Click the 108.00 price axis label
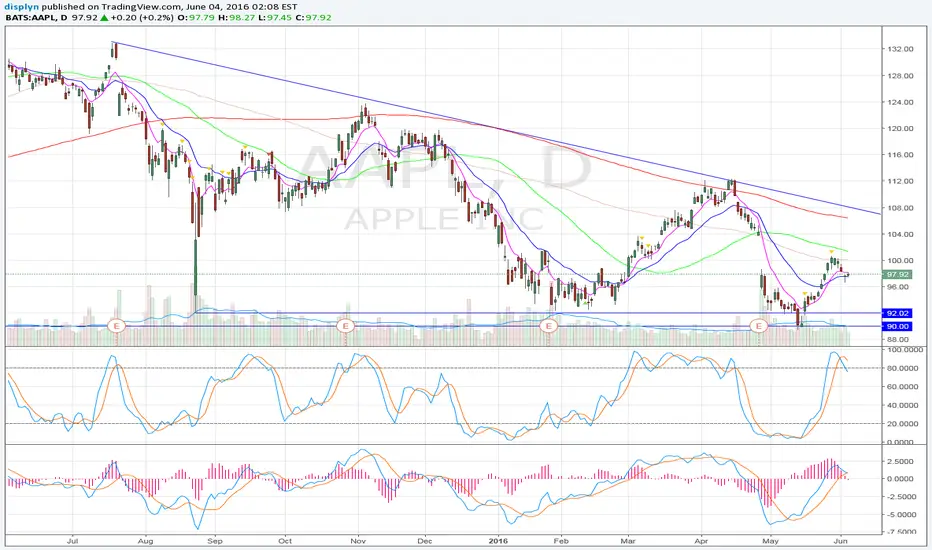The width and height of the screenshot is (932, 550). pyautogui.click(x=900, y=208)
